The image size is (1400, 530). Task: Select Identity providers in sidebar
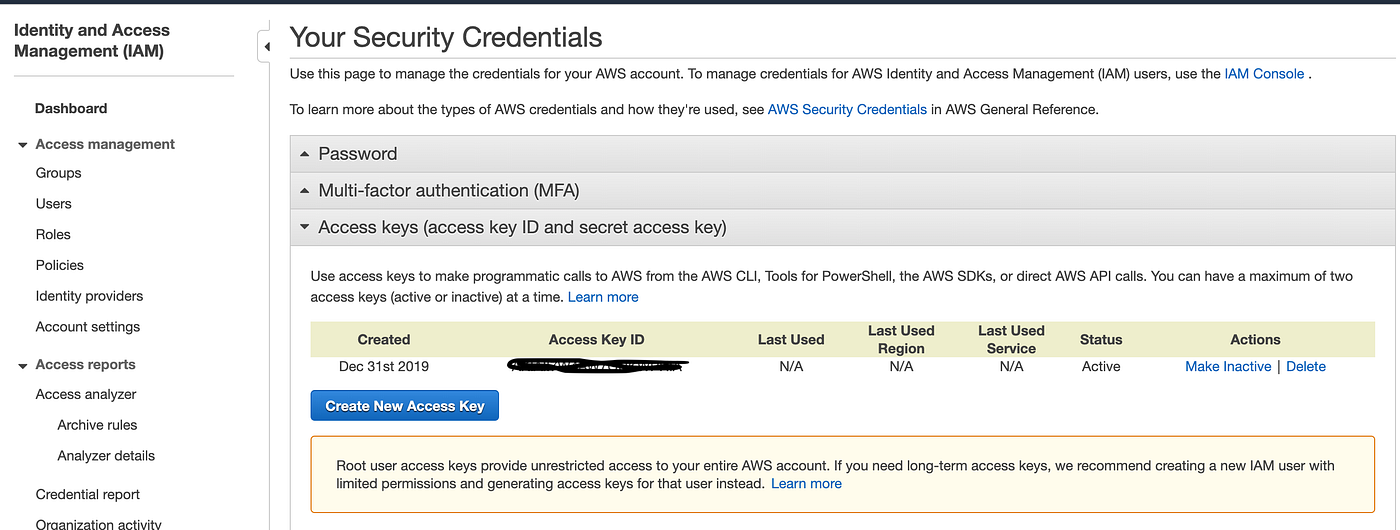(x=89, y=296)
